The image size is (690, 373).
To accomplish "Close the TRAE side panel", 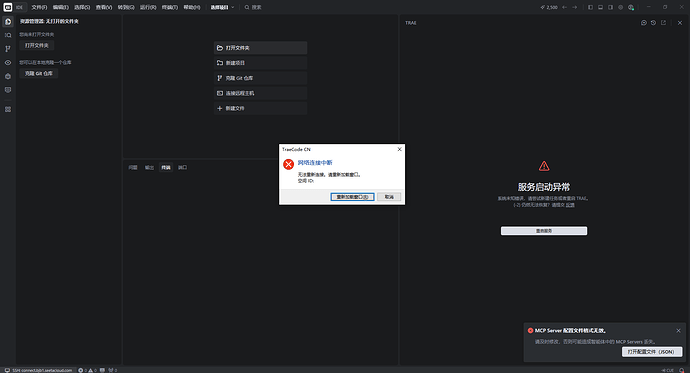I will 680,23.
